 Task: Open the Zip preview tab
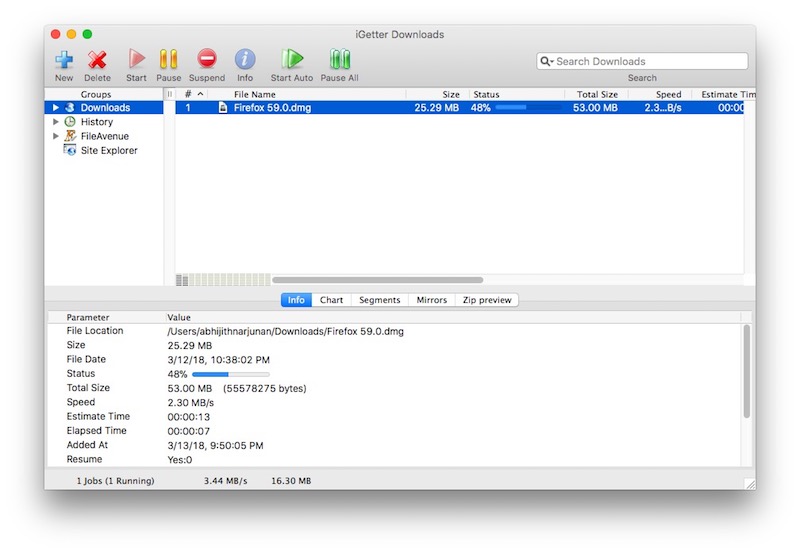coord(487,300)
